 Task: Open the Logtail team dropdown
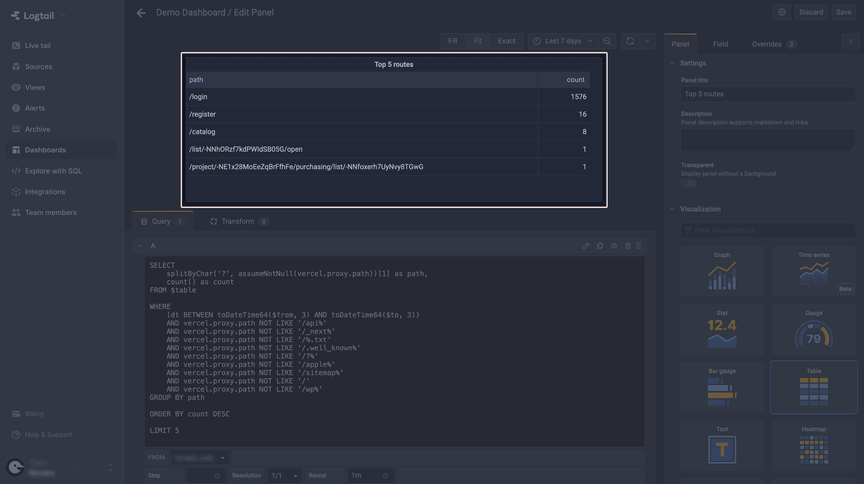coord(39,15)
